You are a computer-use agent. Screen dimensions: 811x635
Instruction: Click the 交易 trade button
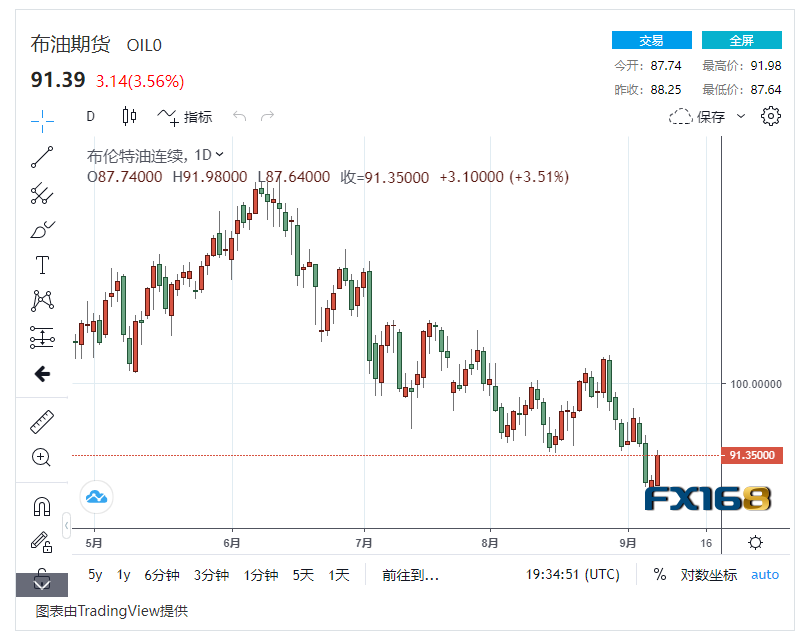(652, 40)
